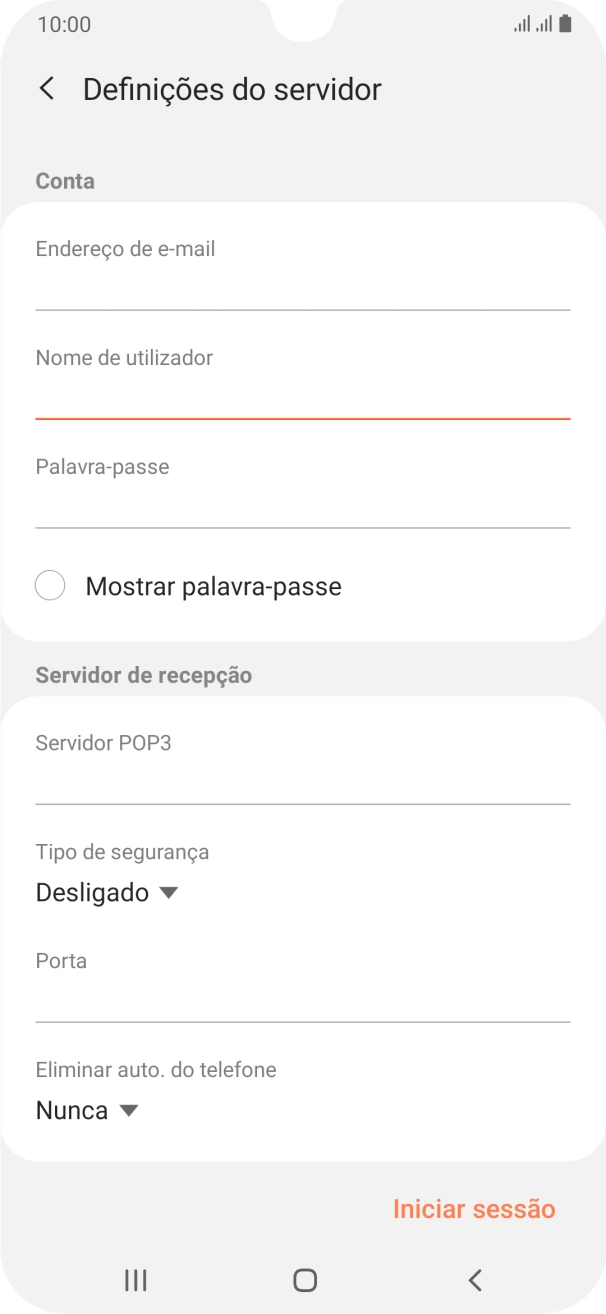Tap the Palavra-passe input field
Image resolution: width=606 pixels, height=1314 pixels.
(x=302, y=506)
